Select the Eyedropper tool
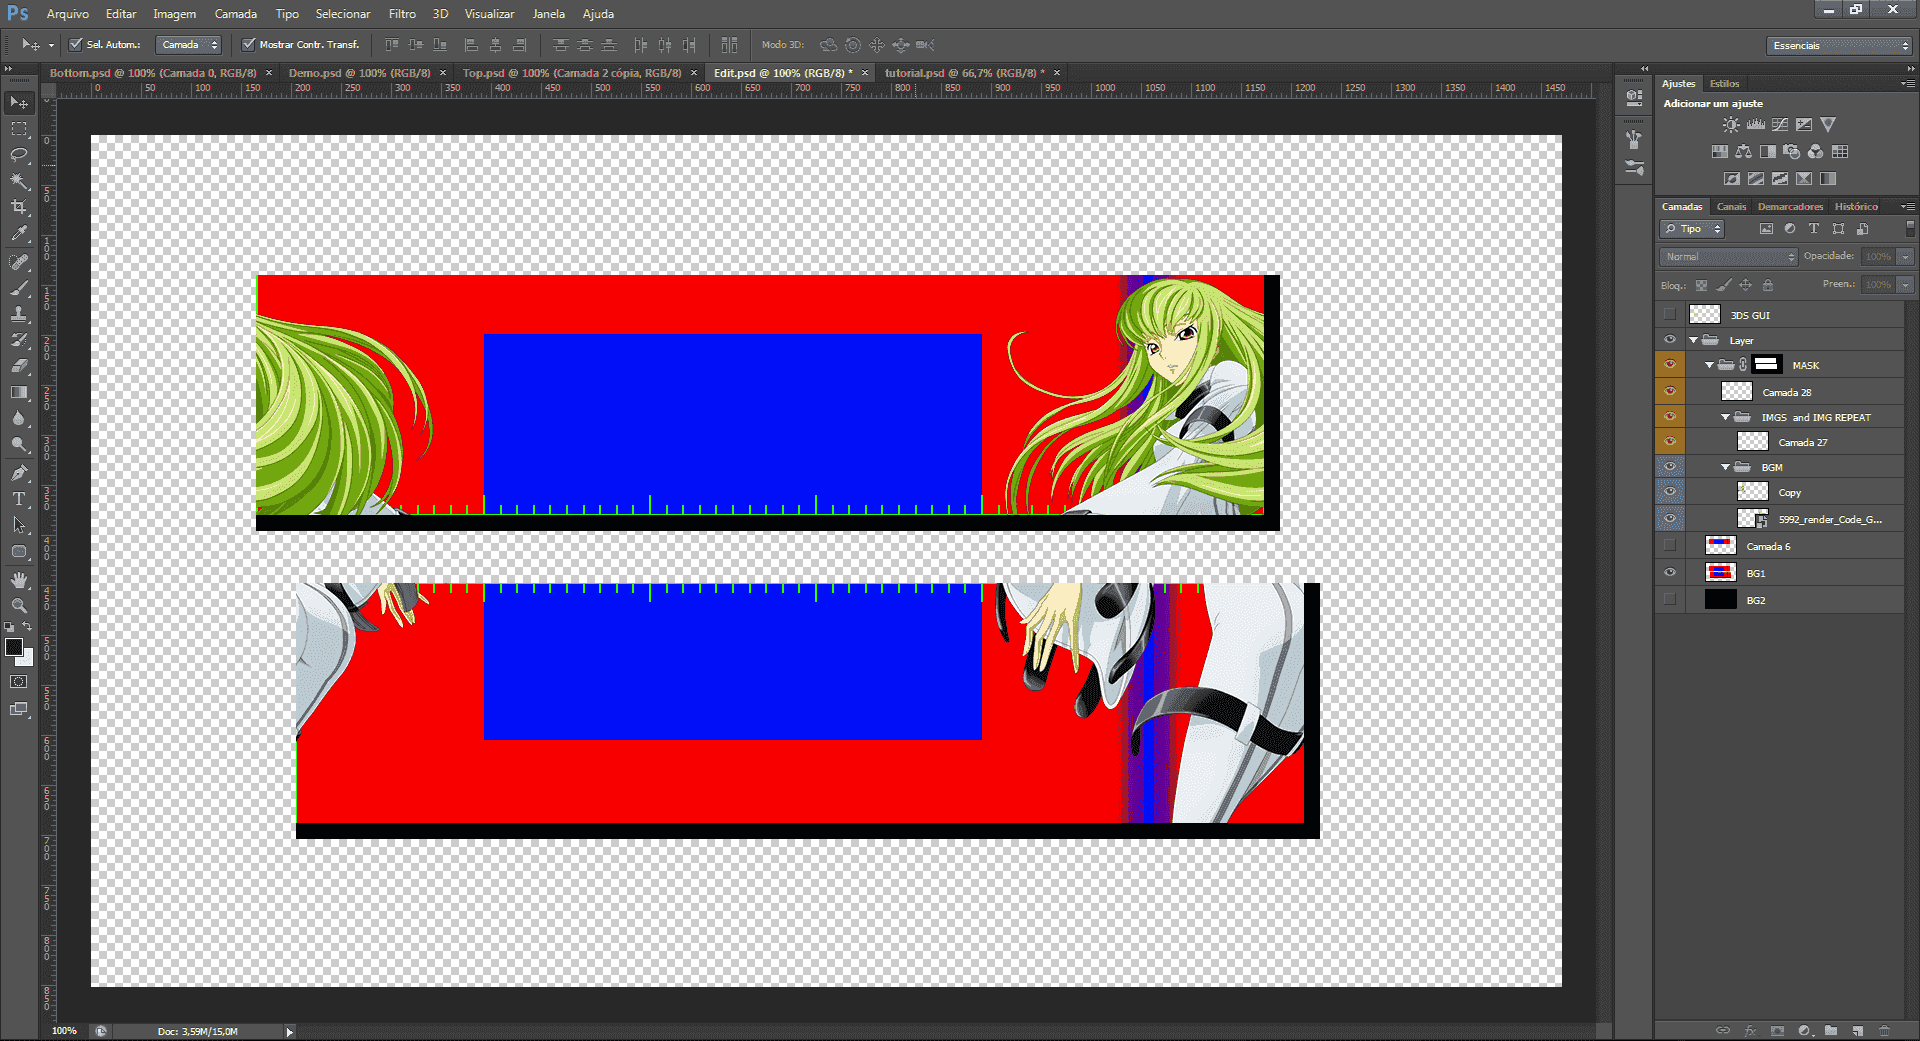This screenshot has height=1041, width=1920. click(19, 233)
